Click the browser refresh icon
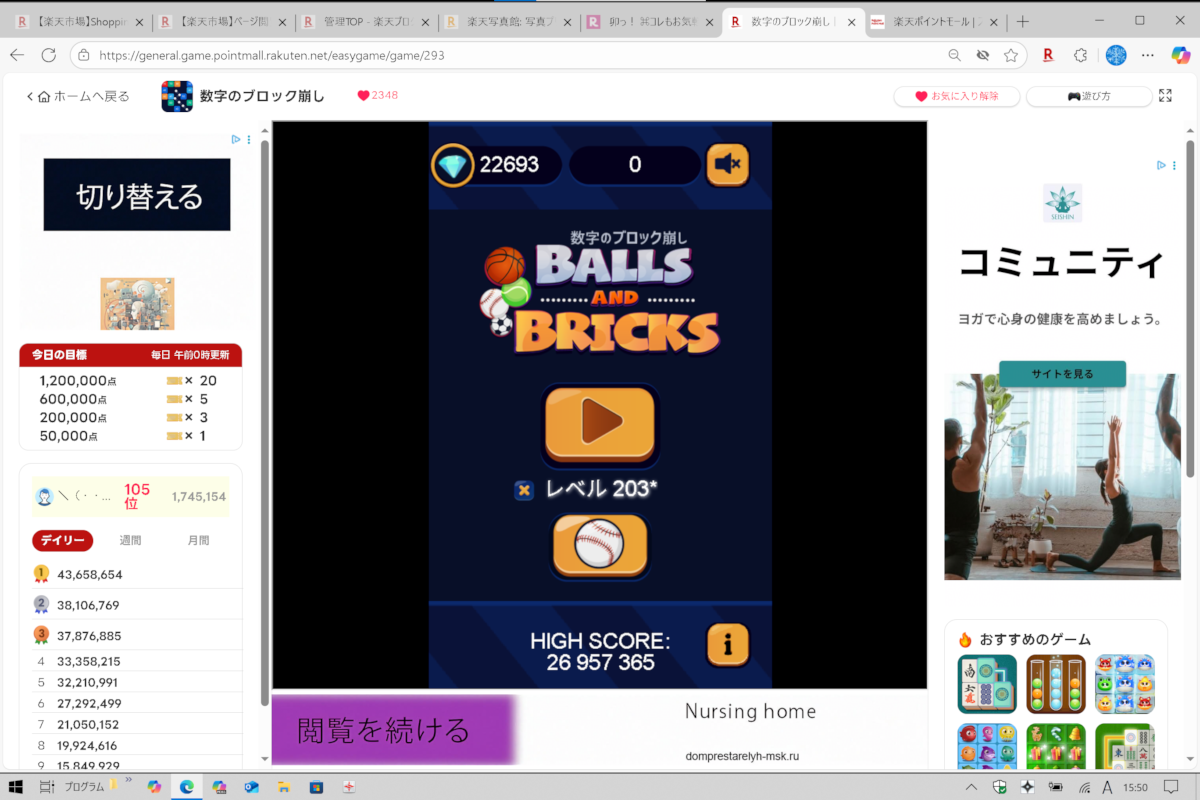The width and height of the screenshot is (1200, 800). pyautogui.click(x=48, y=56)
